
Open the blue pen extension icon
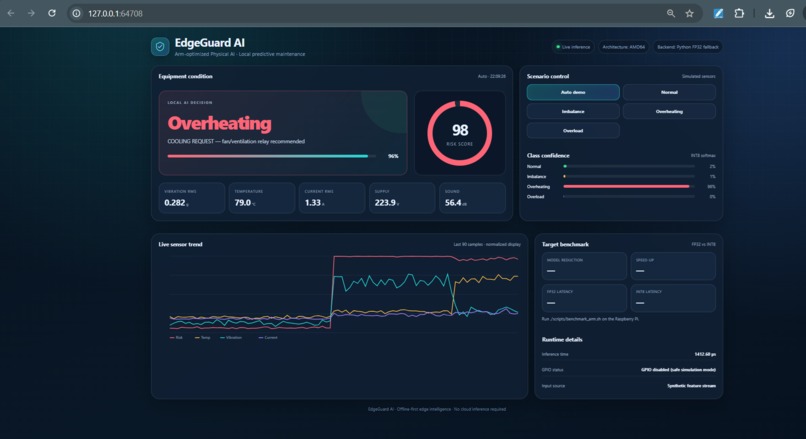pos(718,13)
